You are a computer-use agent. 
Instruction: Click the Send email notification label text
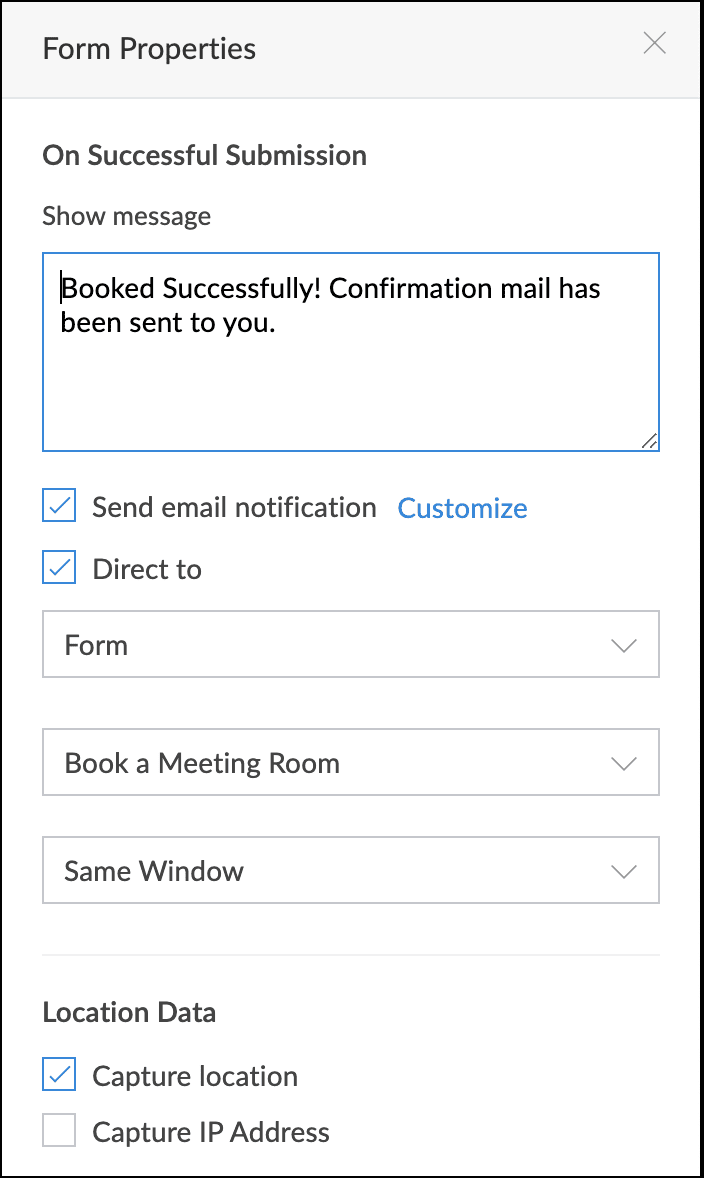tap(234, 508)
